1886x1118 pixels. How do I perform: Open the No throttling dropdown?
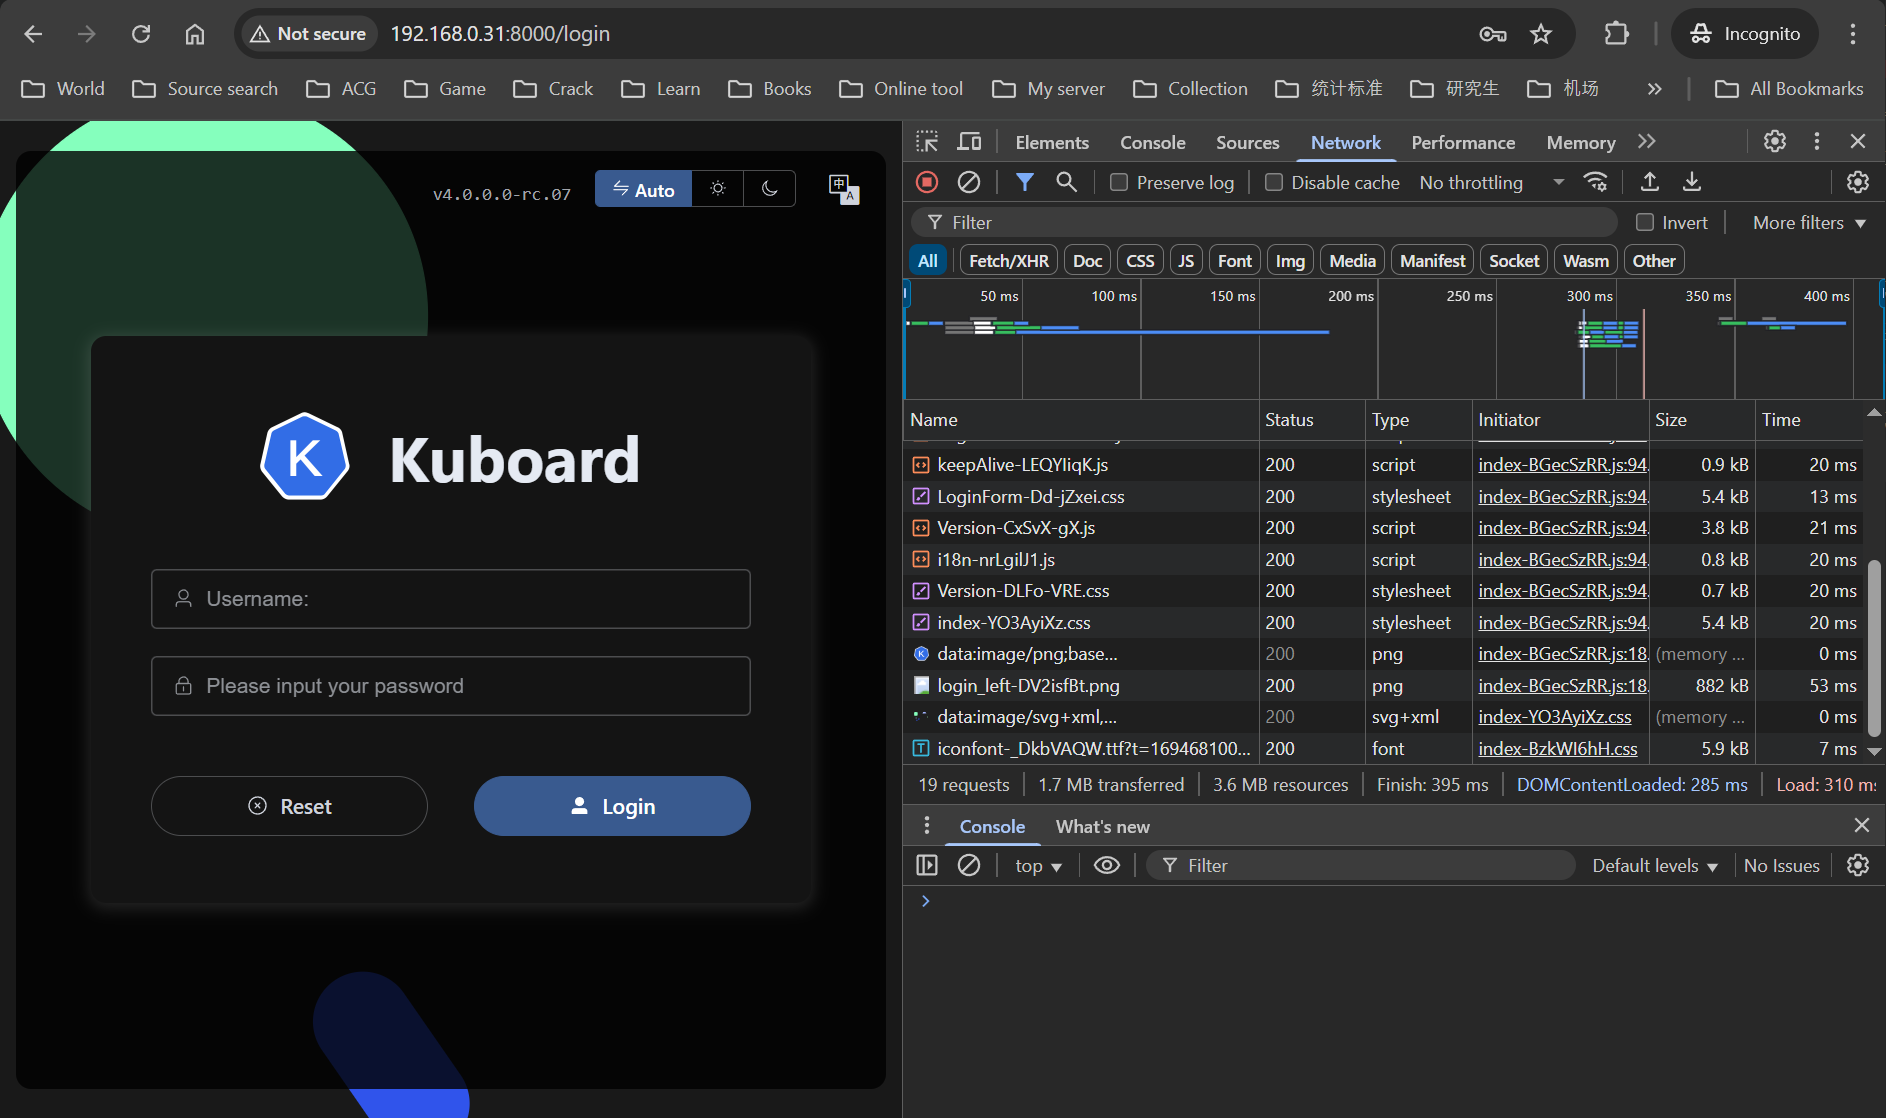(1491, 182)
